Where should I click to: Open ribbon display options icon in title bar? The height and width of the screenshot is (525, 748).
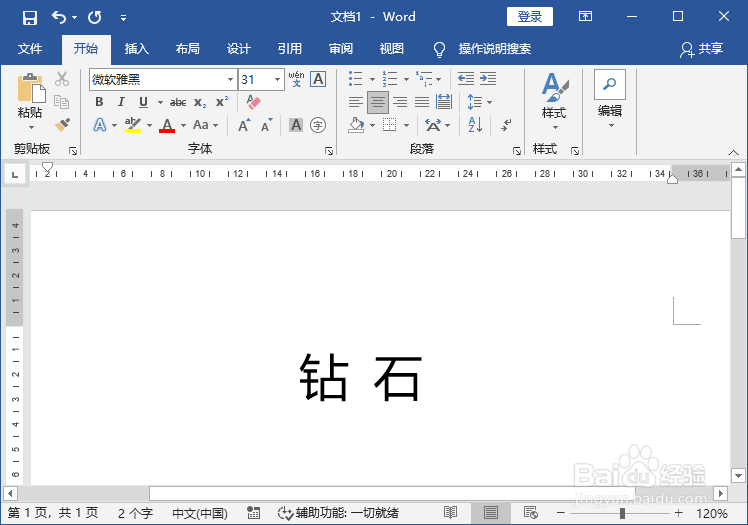pos(585,17)
